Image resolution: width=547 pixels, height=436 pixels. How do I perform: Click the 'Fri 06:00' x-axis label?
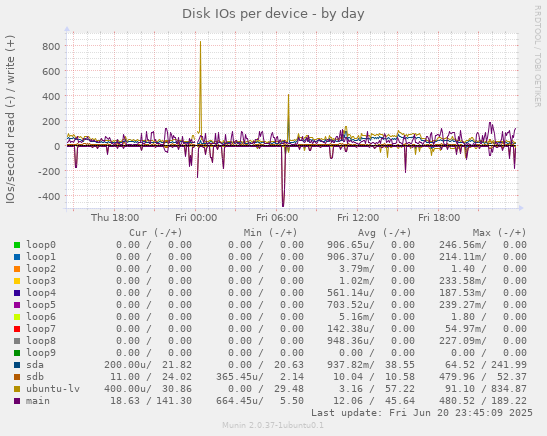point(277,218)
